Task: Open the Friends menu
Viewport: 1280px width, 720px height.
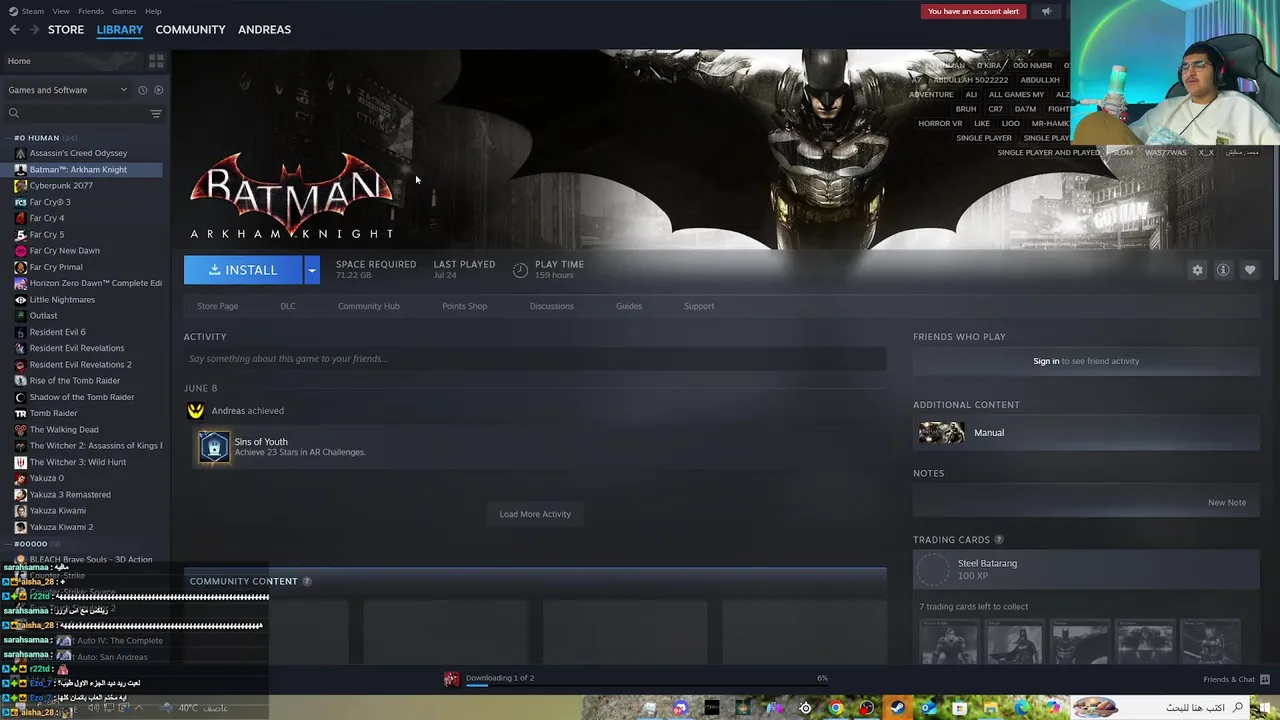Action: [x=91, y=11]
